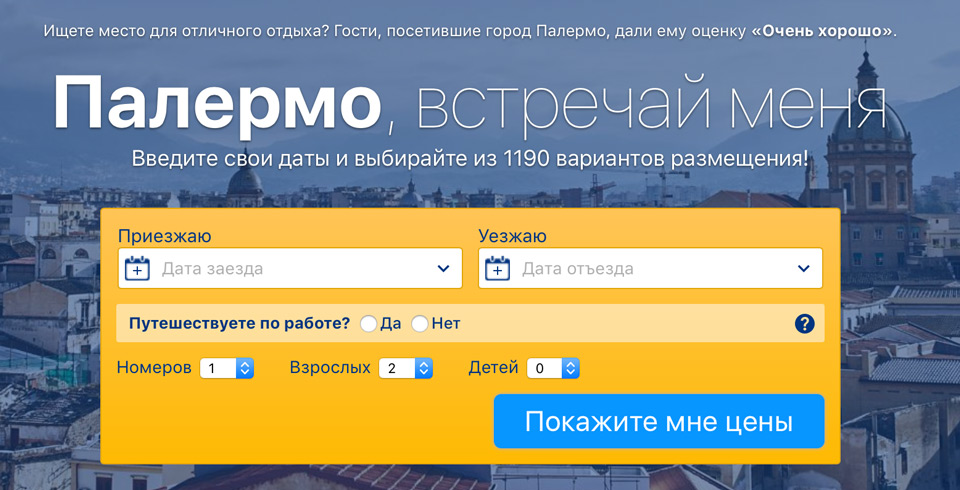Viewport: 960px width, 490px height.
Task: Open the blue question mark help icon
Action: pos(804,324)
